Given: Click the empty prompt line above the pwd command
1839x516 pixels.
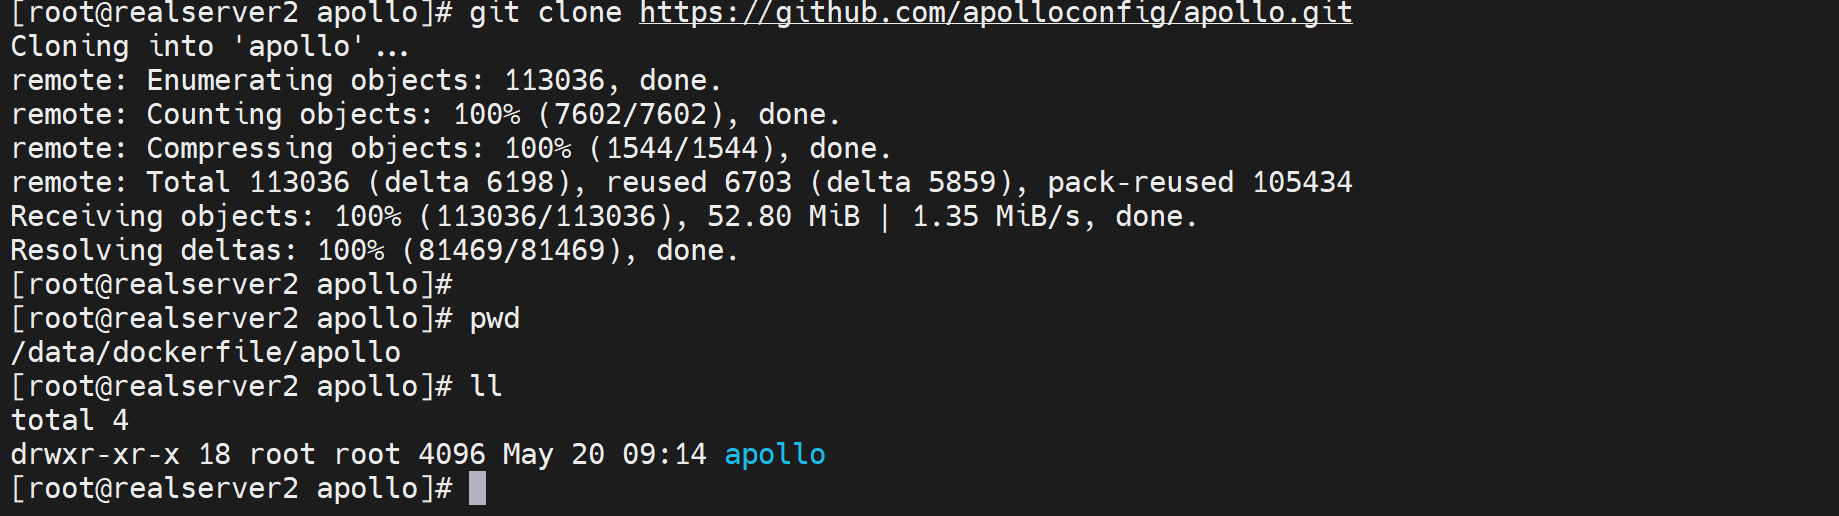Looking at the screenshot, I should point(231,284).
